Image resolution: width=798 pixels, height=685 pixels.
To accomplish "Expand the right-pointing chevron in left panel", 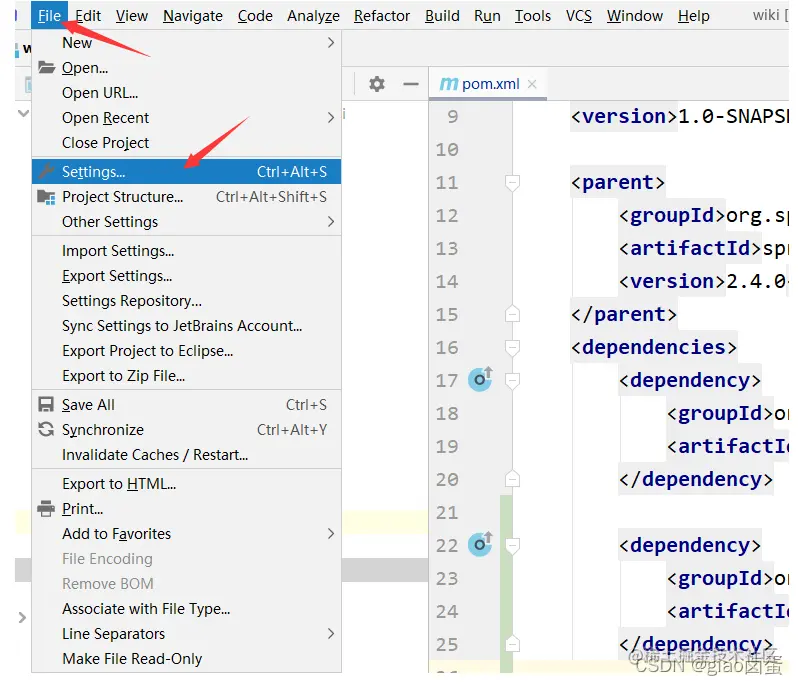I will [x=22, y=617].
